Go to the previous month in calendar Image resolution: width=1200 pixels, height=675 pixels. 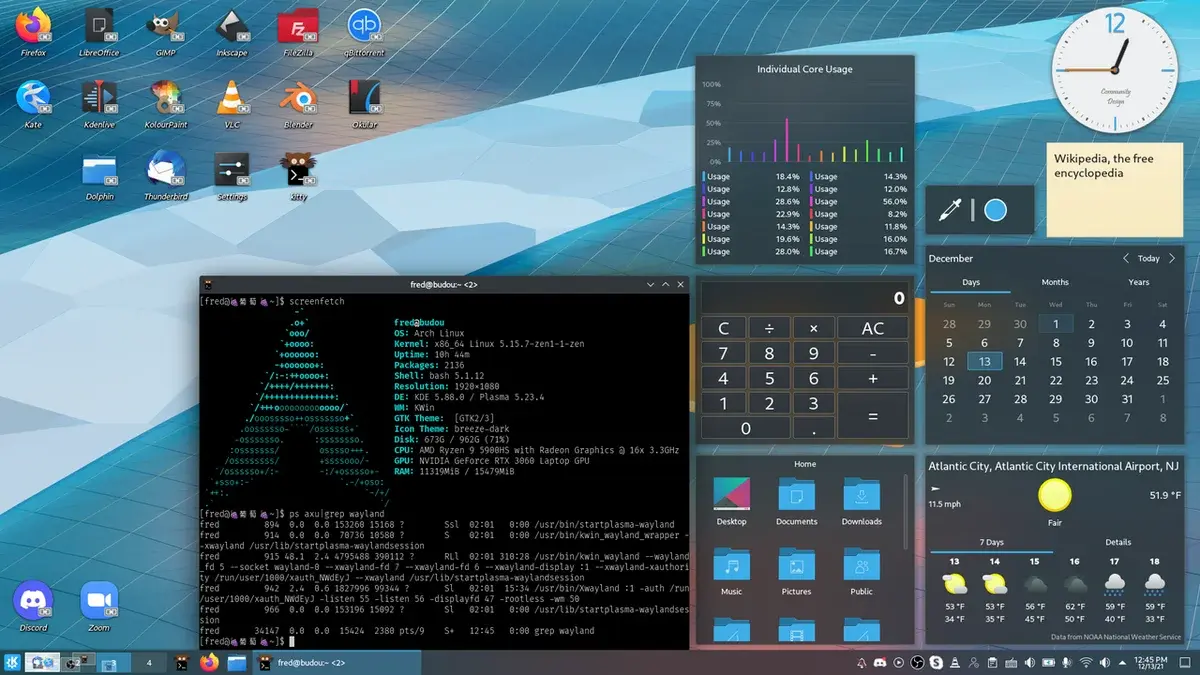click(x=1126, y=258)
